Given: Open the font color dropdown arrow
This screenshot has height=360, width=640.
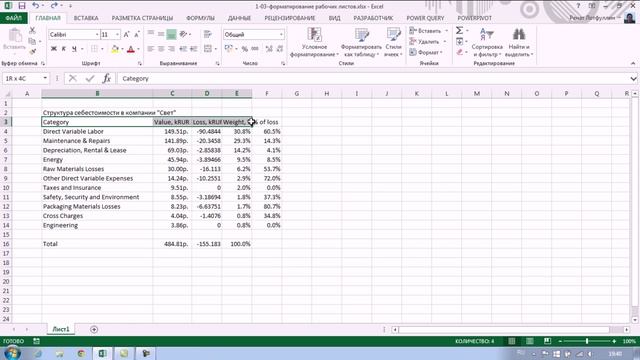Looking at the screenshot, I should 138,49.
